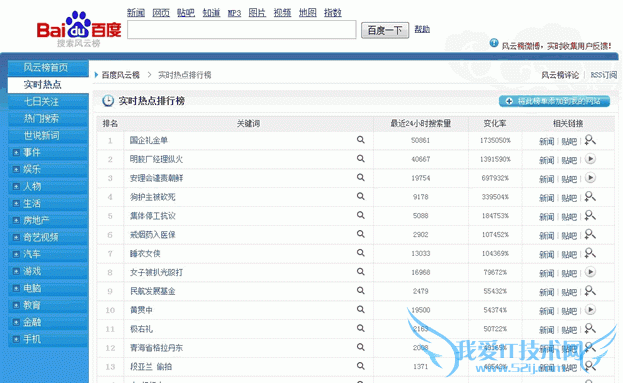Click image search icon in 狗护主被砍死 row

590,196
